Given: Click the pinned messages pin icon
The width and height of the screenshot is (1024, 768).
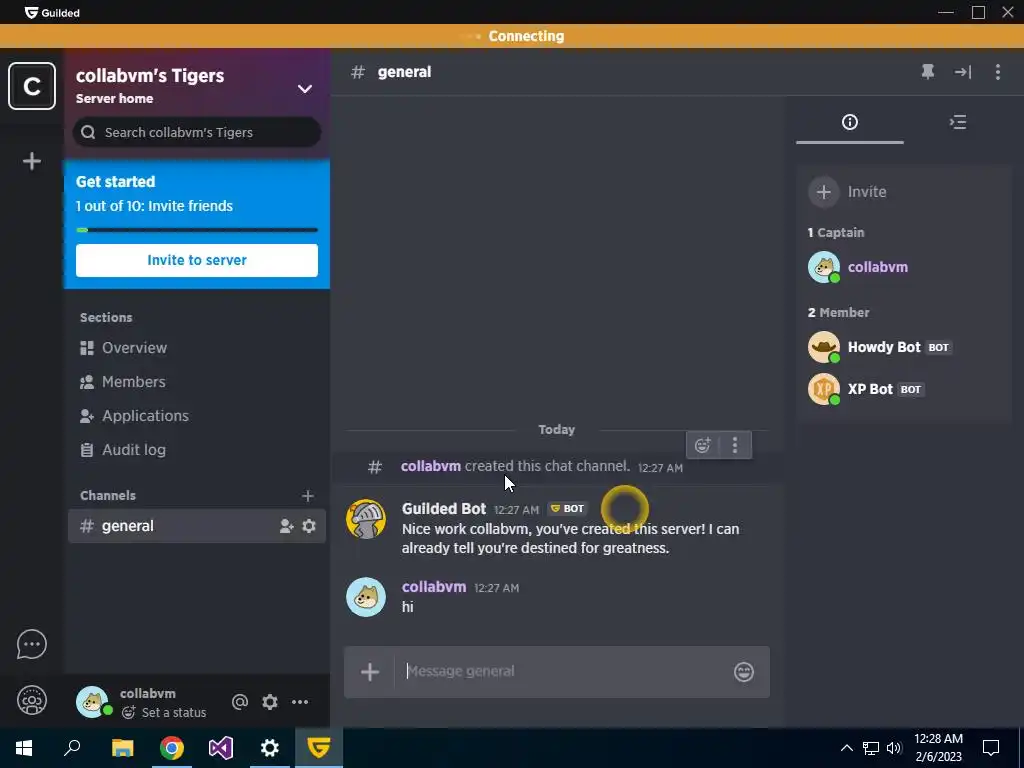Looking at the screenshot, I should point(927,72).
